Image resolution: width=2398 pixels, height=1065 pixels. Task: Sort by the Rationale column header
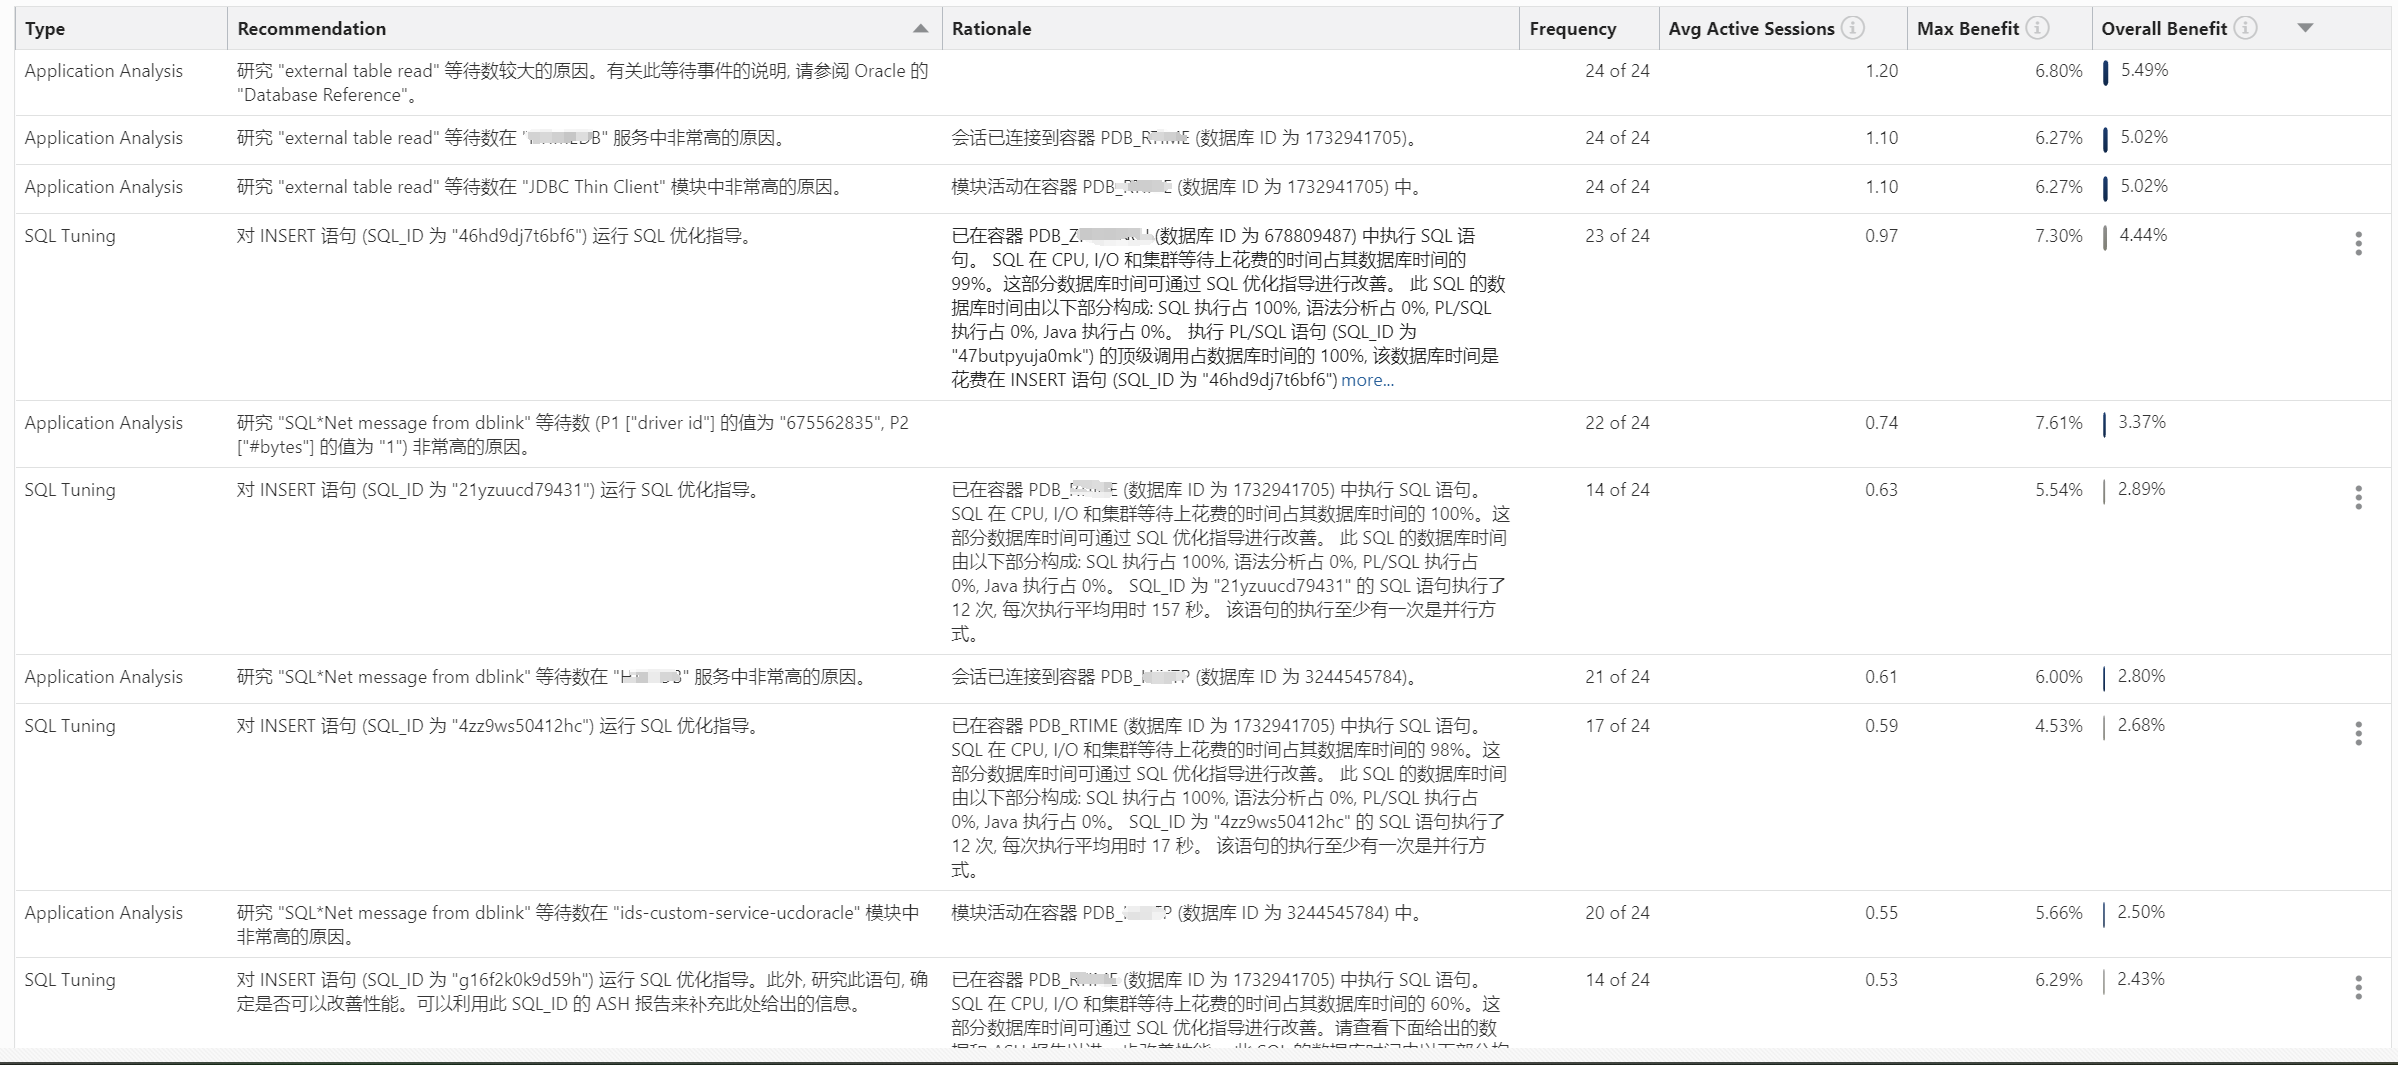(991, 29)
